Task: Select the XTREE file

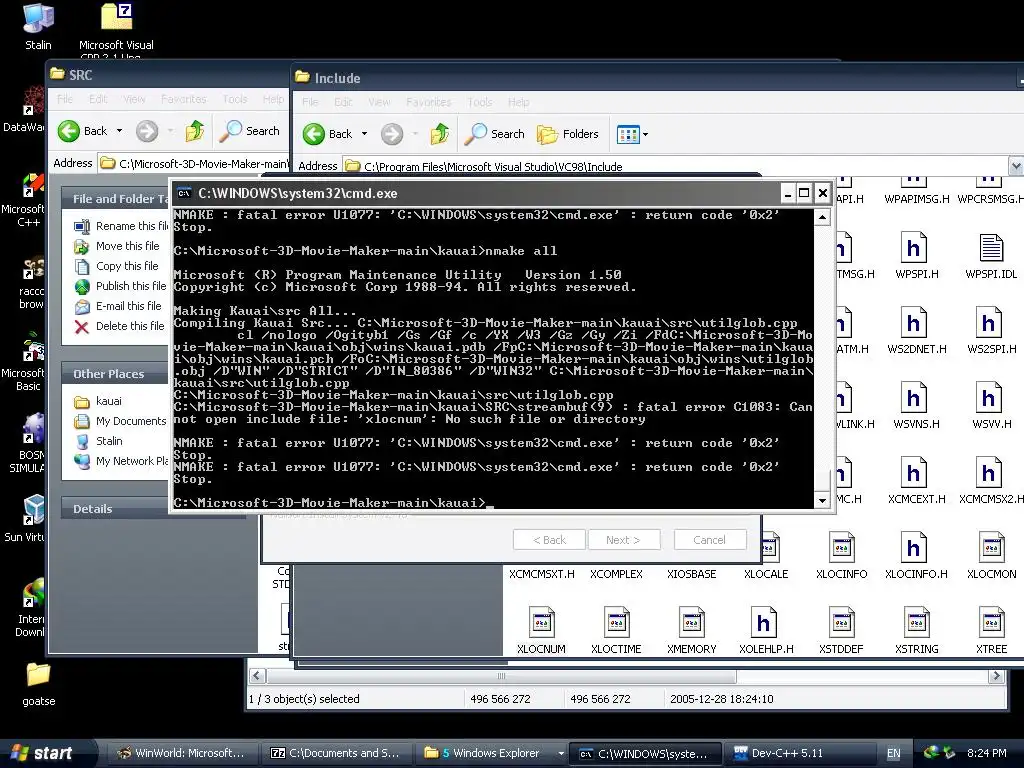Action: pyautogui.click(x=991, y=632)
